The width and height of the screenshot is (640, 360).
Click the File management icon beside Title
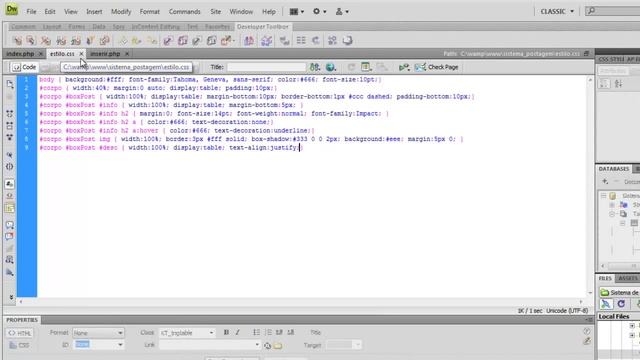314,67
